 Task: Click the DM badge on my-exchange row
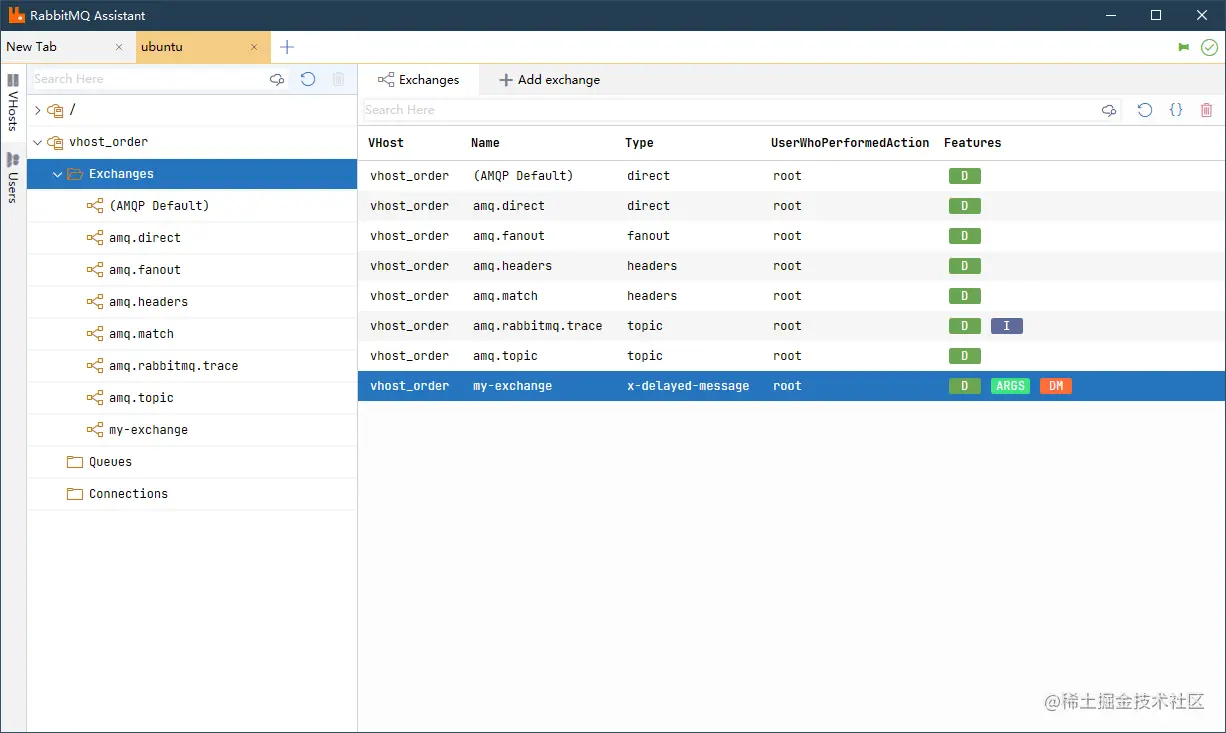(1056, 386)
